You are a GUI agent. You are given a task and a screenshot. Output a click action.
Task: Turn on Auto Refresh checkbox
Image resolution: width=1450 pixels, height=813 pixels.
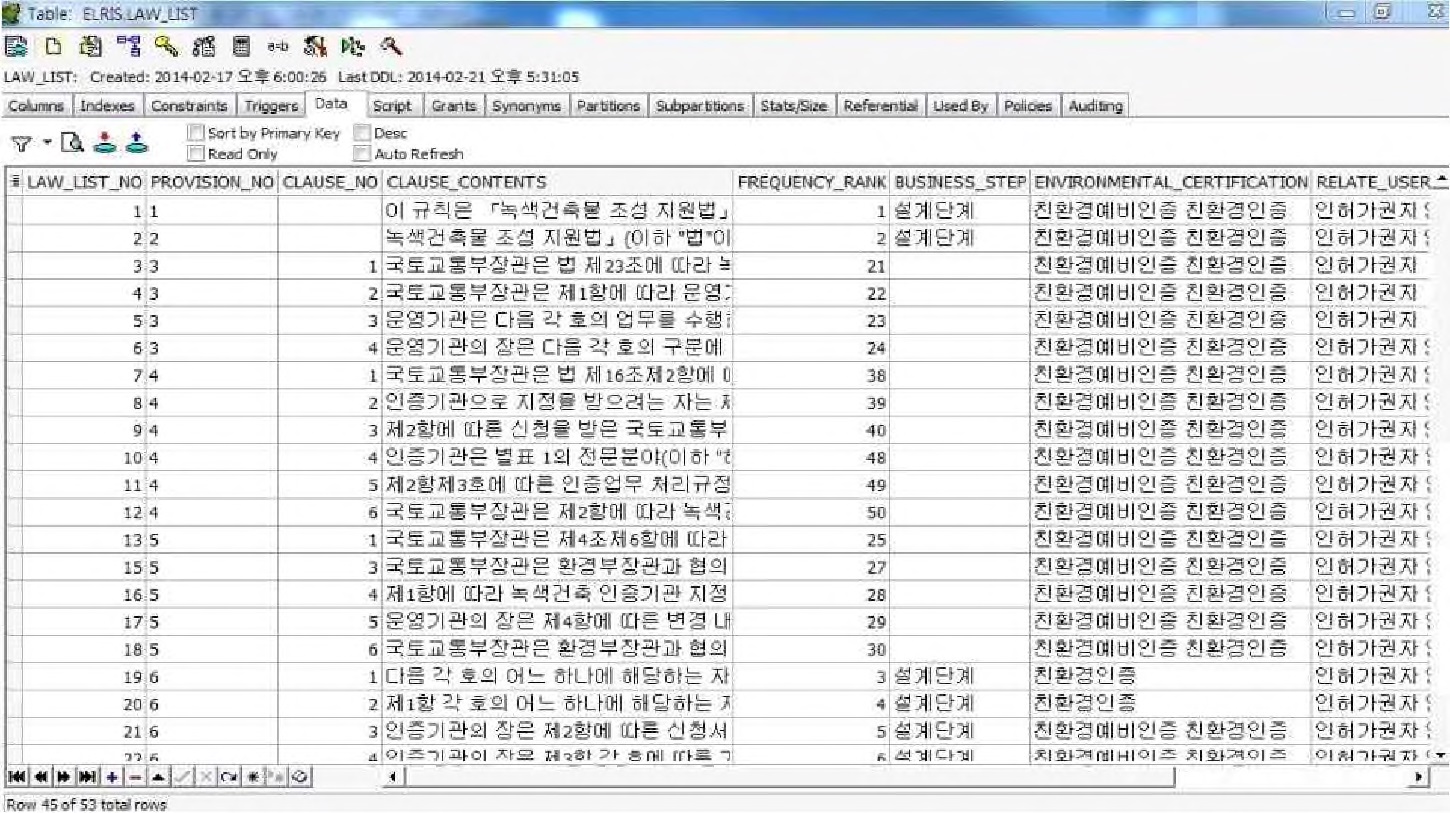coord(362,154)
